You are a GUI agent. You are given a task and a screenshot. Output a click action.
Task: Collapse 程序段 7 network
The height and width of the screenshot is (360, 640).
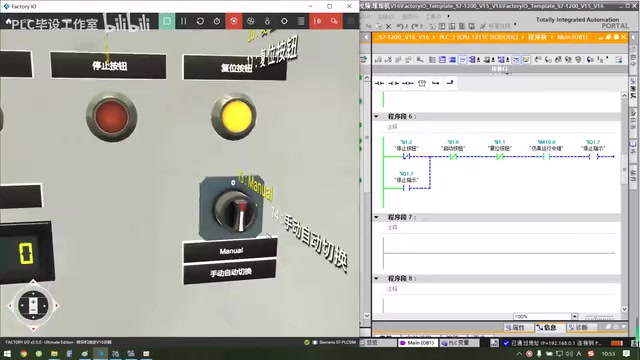pyautogui.click(x=376, y=217)
